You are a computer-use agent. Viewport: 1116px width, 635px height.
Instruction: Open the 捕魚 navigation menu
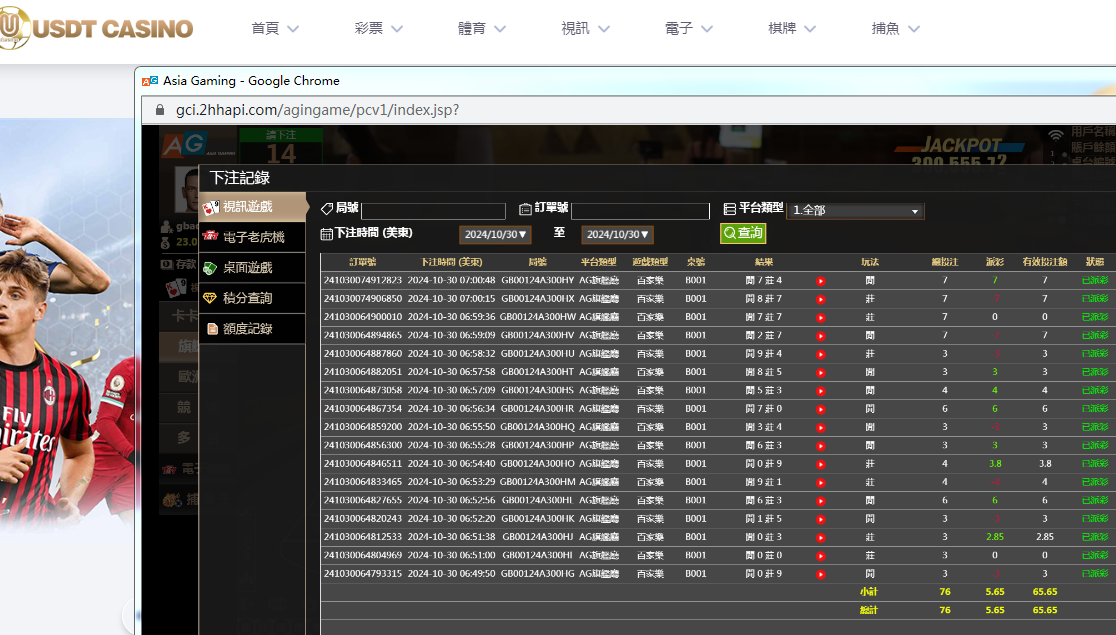pos(895,29)
